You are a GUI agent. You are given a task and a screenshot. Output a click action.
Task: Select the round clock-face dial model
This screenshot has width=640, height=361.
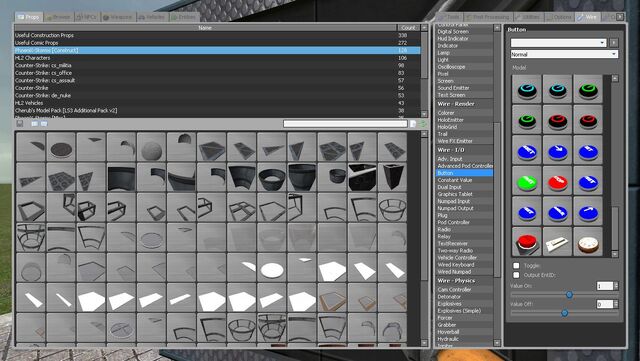coord(588,242)
